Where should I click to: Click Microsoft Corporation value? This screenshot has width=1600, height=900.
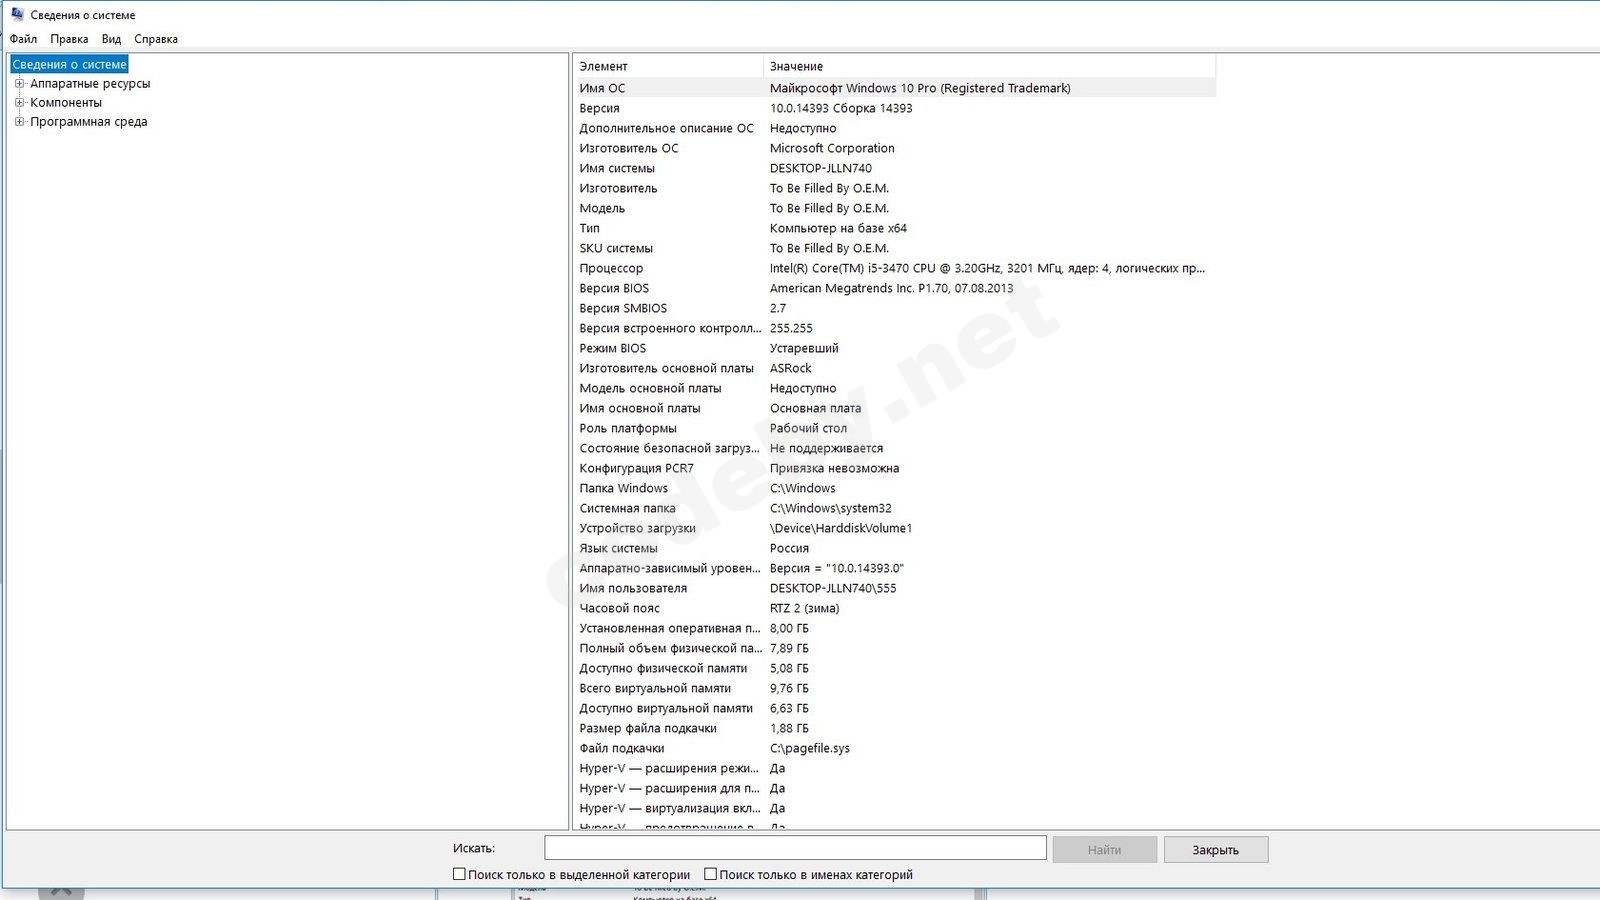coord(832,148)
